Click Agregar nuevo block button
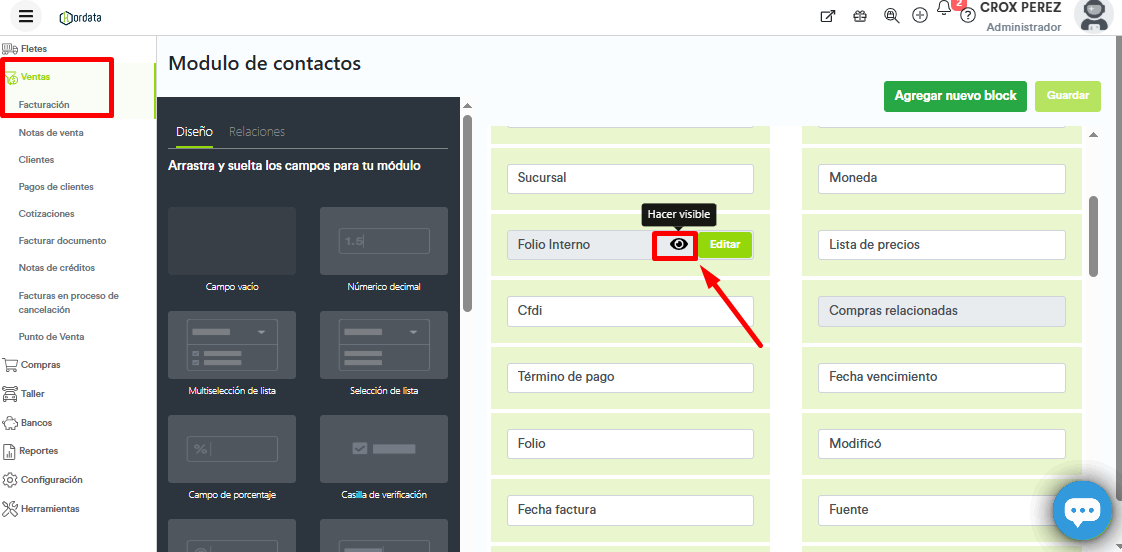Image resolution: width=1122 pixels, height=552 pixels. pos(954,96)
